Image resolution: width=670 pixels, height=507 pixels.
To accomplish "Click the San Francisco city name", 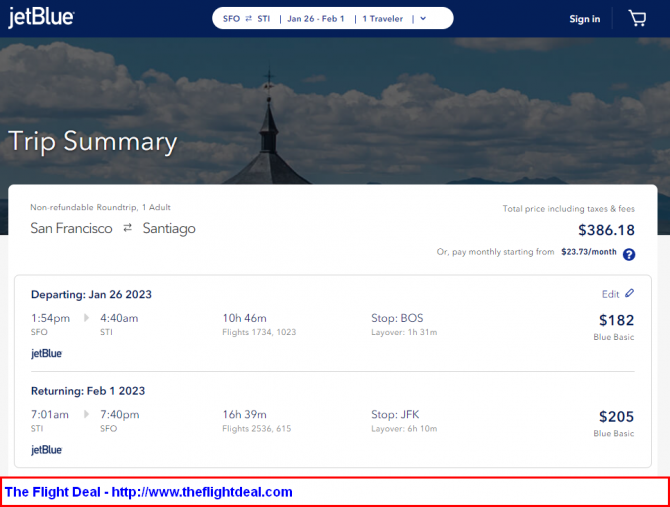I will 71,228.
